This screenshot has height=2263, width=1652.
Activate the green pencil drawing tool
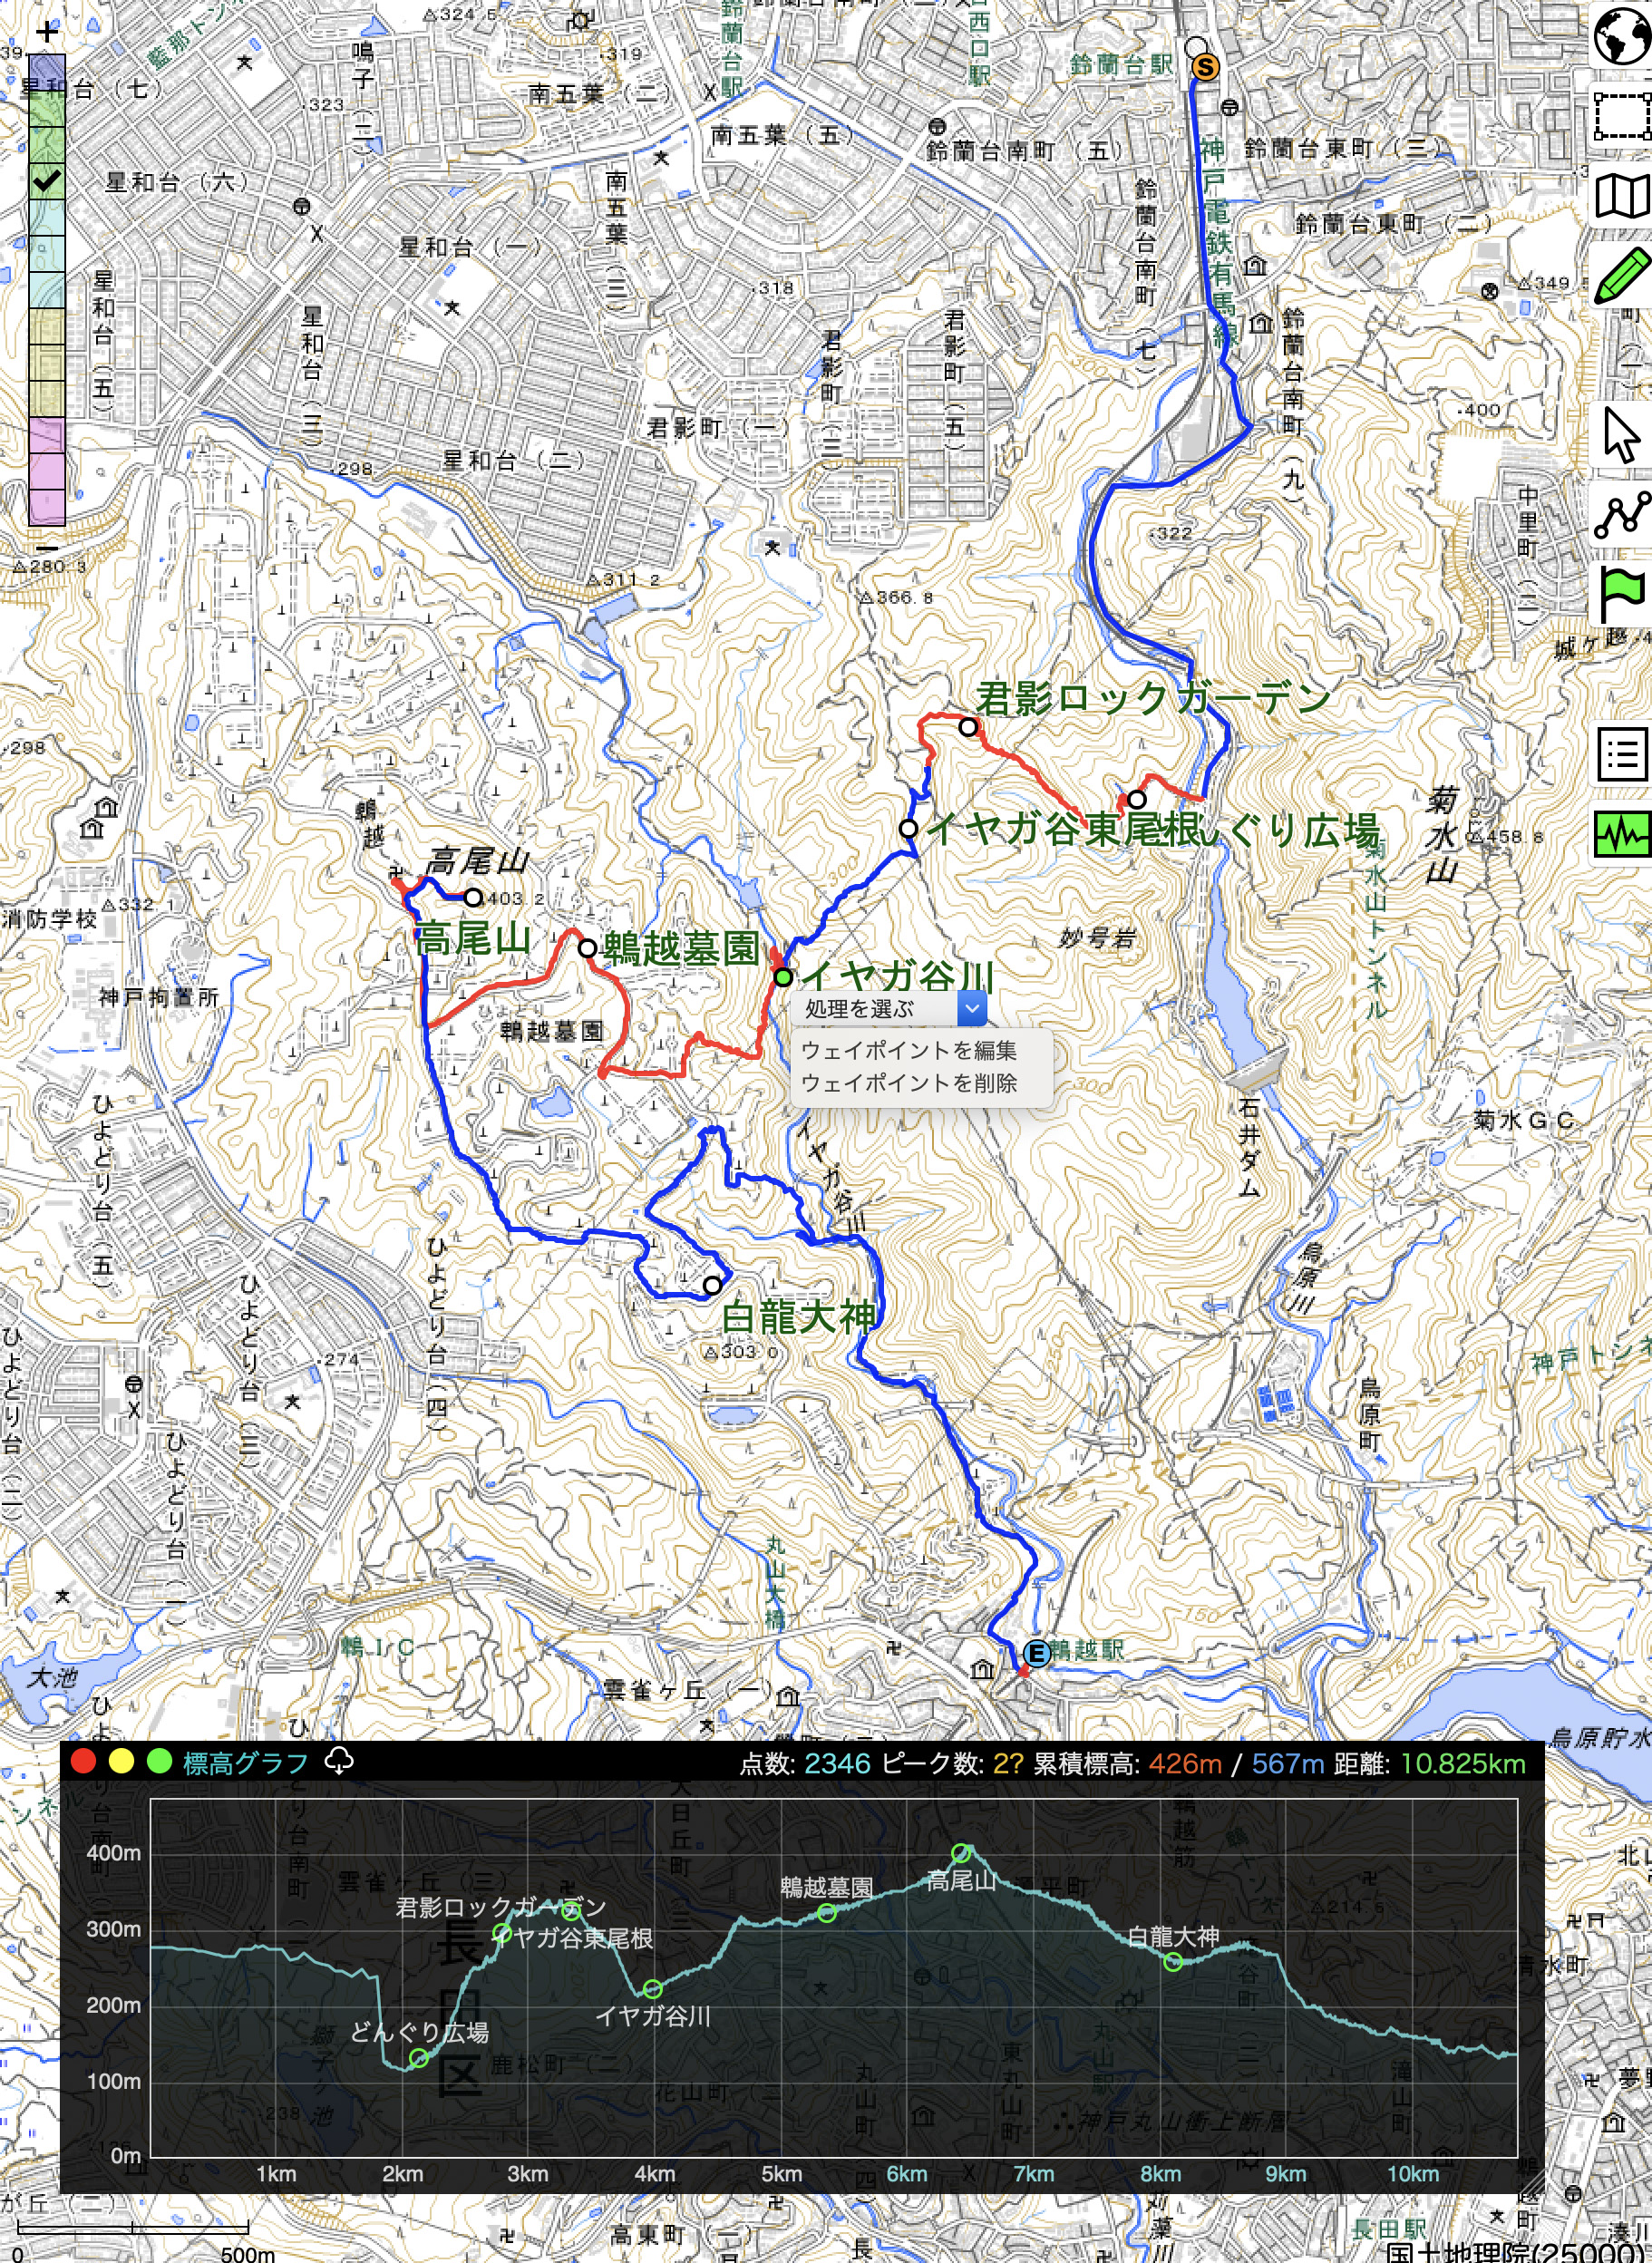coord(1622,274)
